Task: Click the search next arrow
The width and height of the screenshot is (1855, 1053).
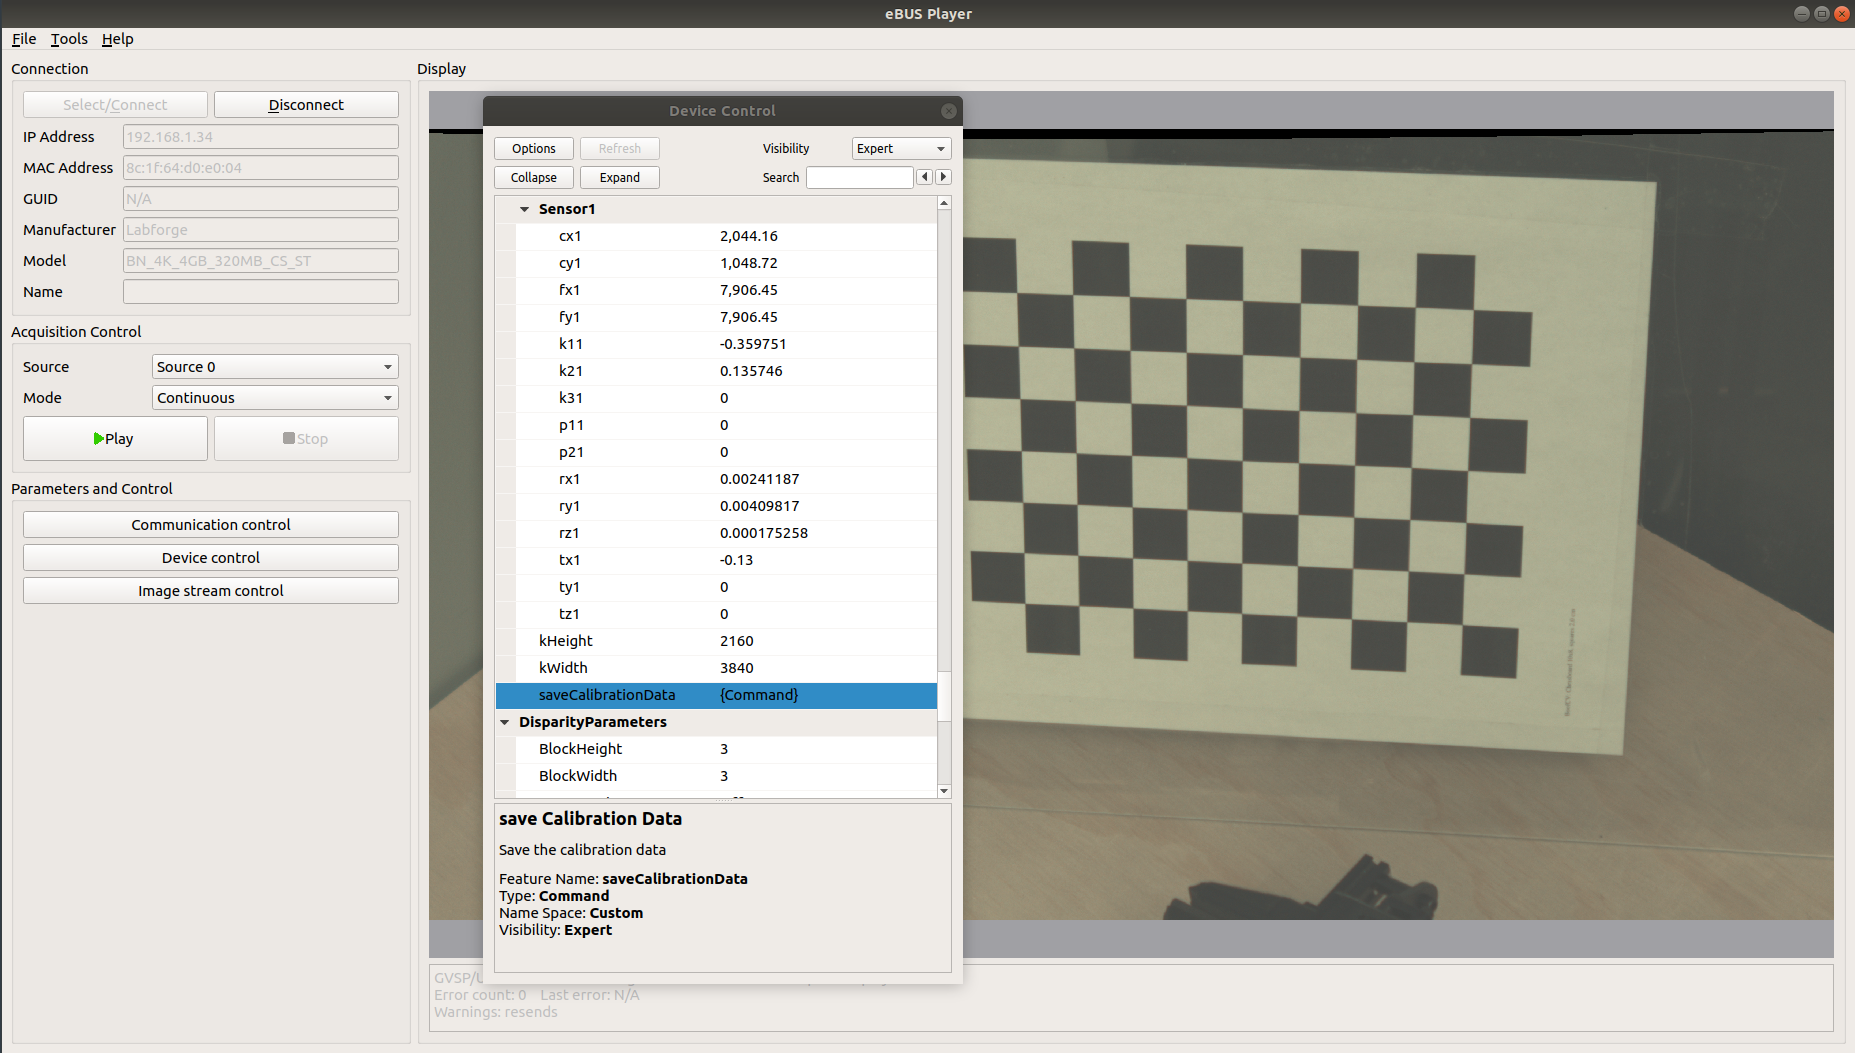Action: pos(943,177)
